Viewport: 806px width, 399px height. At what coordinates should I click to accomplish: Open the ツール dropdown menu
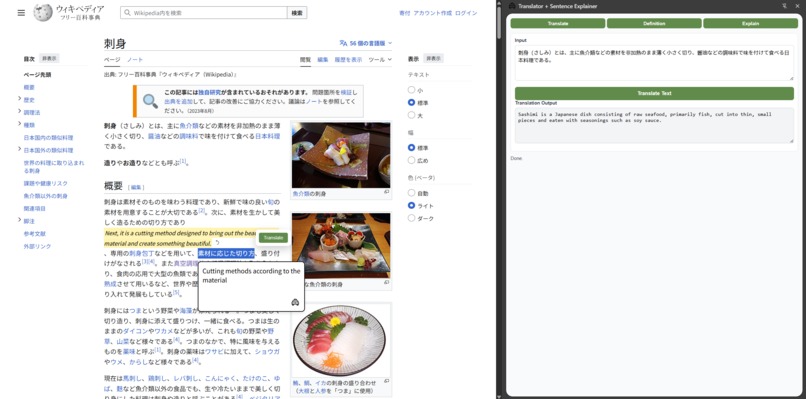(380, 60)
